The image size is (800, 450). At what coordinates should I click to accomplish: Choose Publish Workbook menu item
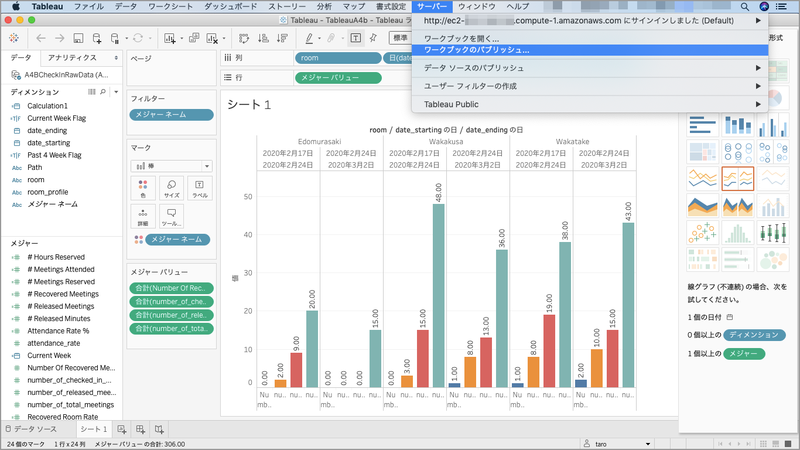pyautogui.click(x=590, y=50)
